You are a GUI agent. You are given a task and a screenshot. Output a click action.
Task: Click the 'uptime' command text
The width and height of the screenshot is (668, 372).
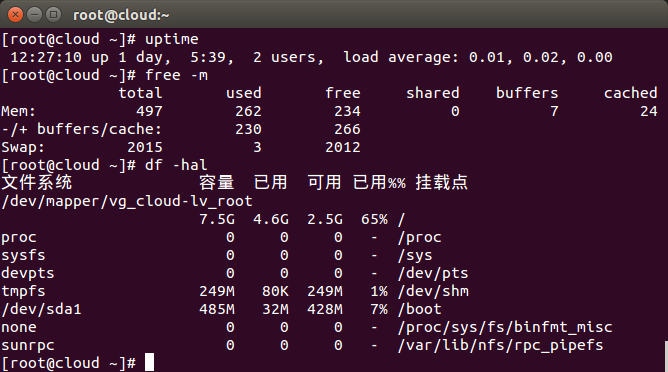[x=172, y=40]
